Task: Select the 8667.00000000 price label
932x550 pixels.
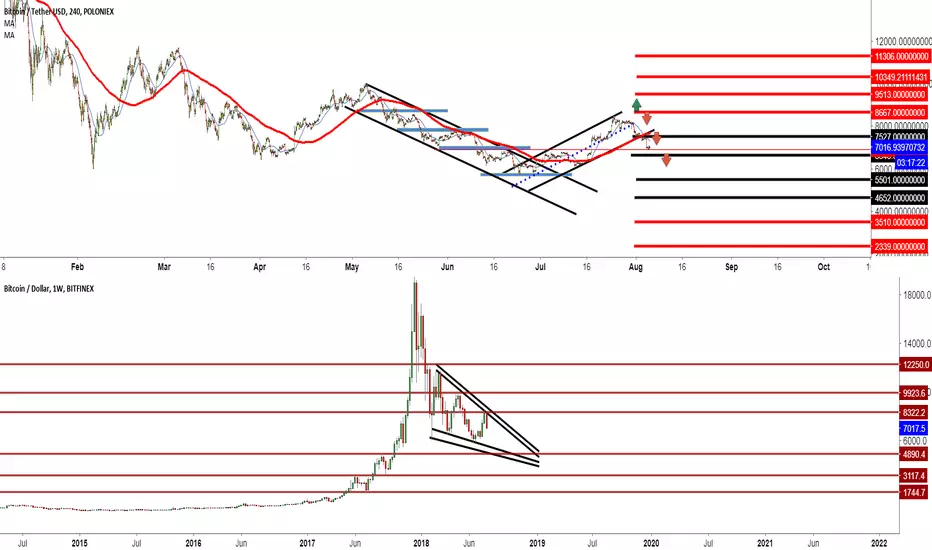Action: coord(900,112)
